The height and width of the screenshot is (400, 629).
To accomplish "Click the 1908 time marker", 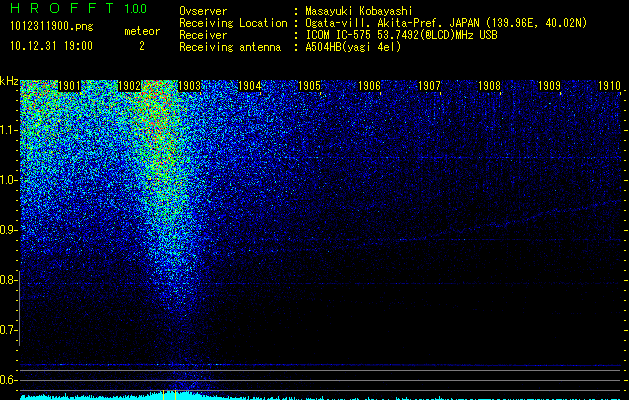I will point(489,86).
